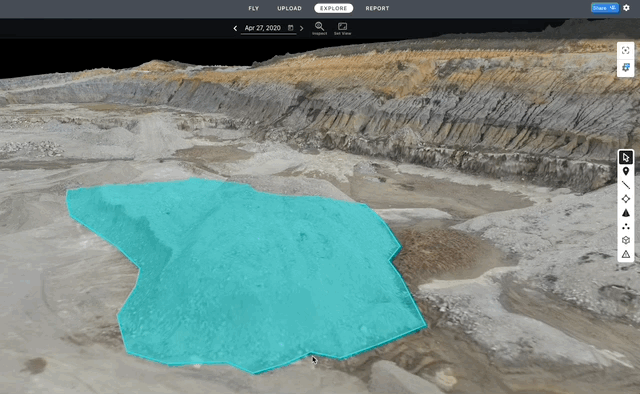The width and height of the screenshot is (640, 394).
Task: Go to the REPORT tab
Action: [x=377, y=8]
